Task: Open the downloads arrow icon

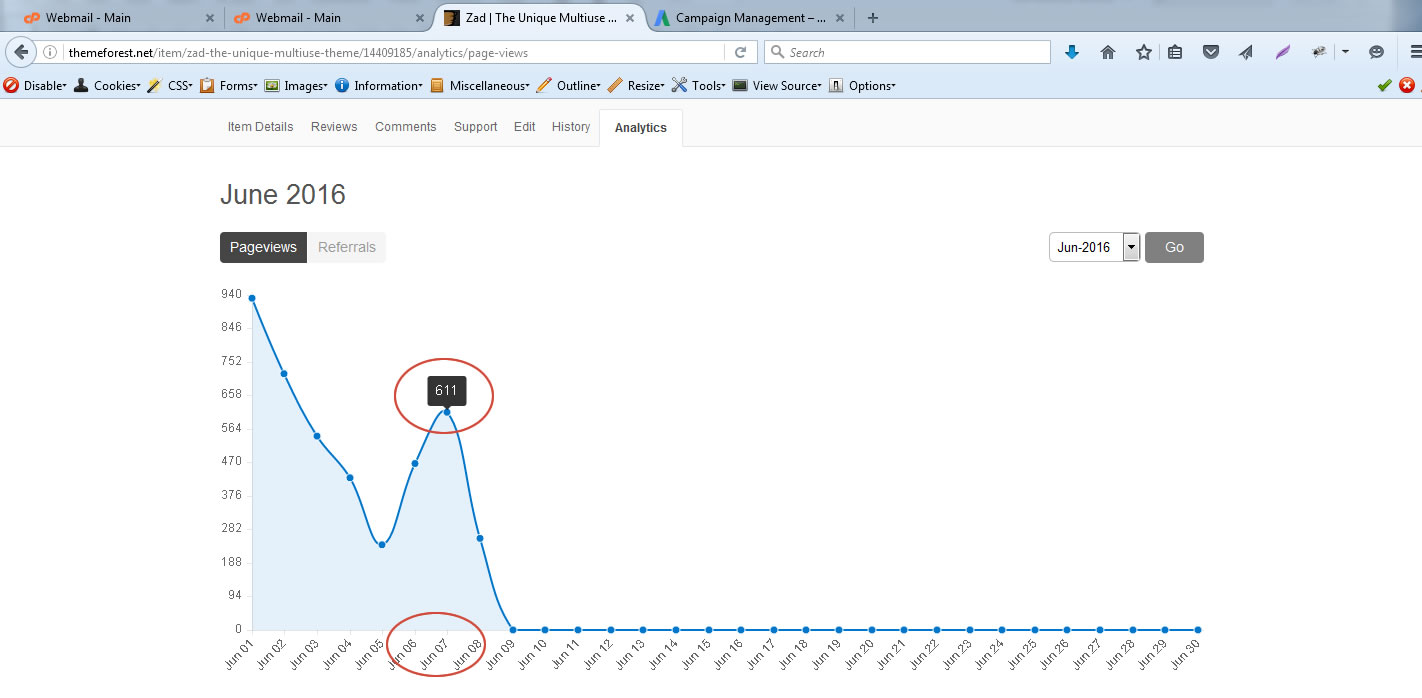Action: pos(1072,53)
